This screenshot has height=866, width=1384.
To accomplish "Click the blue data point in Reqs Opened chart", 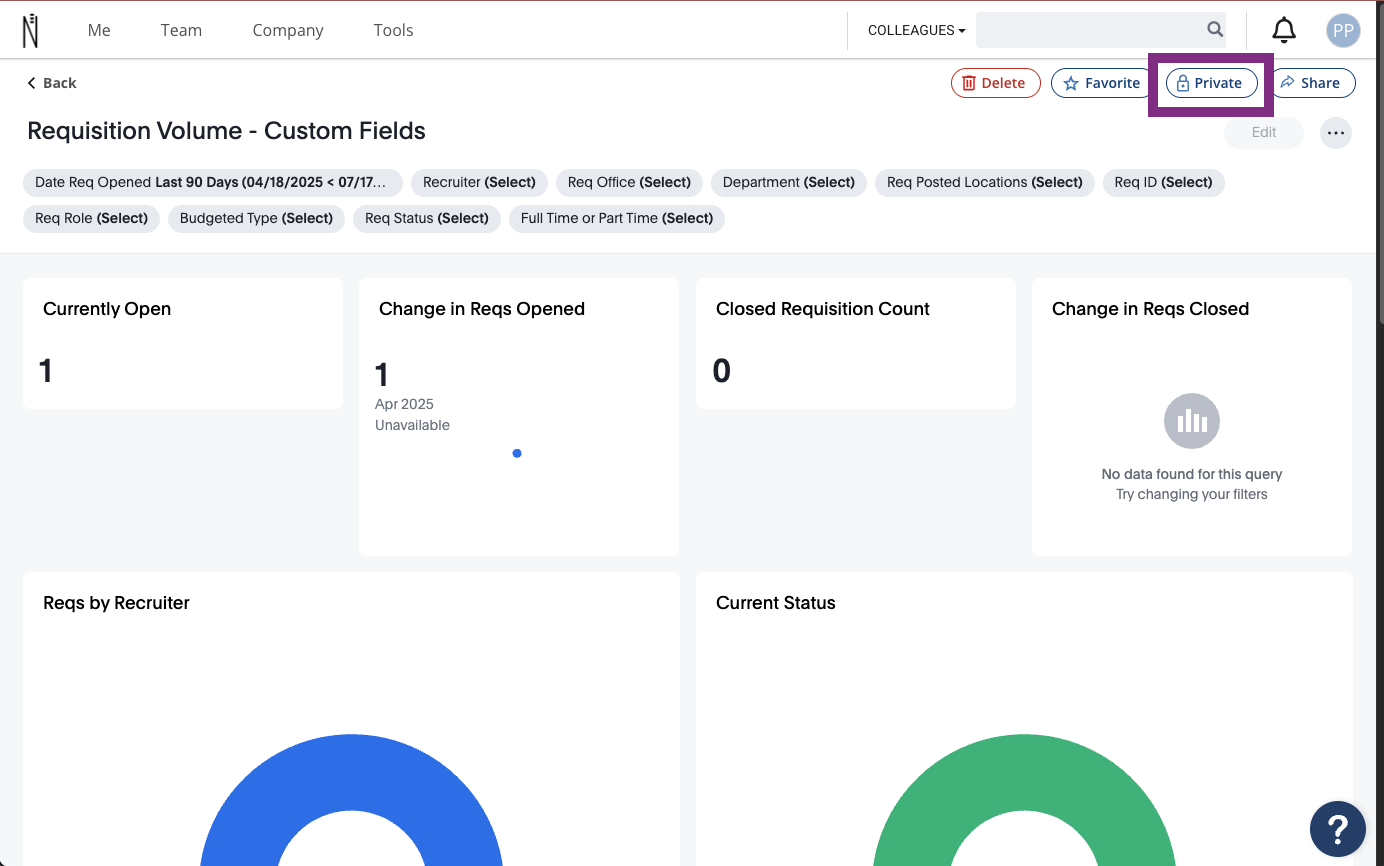I will [x=517, y=453].
